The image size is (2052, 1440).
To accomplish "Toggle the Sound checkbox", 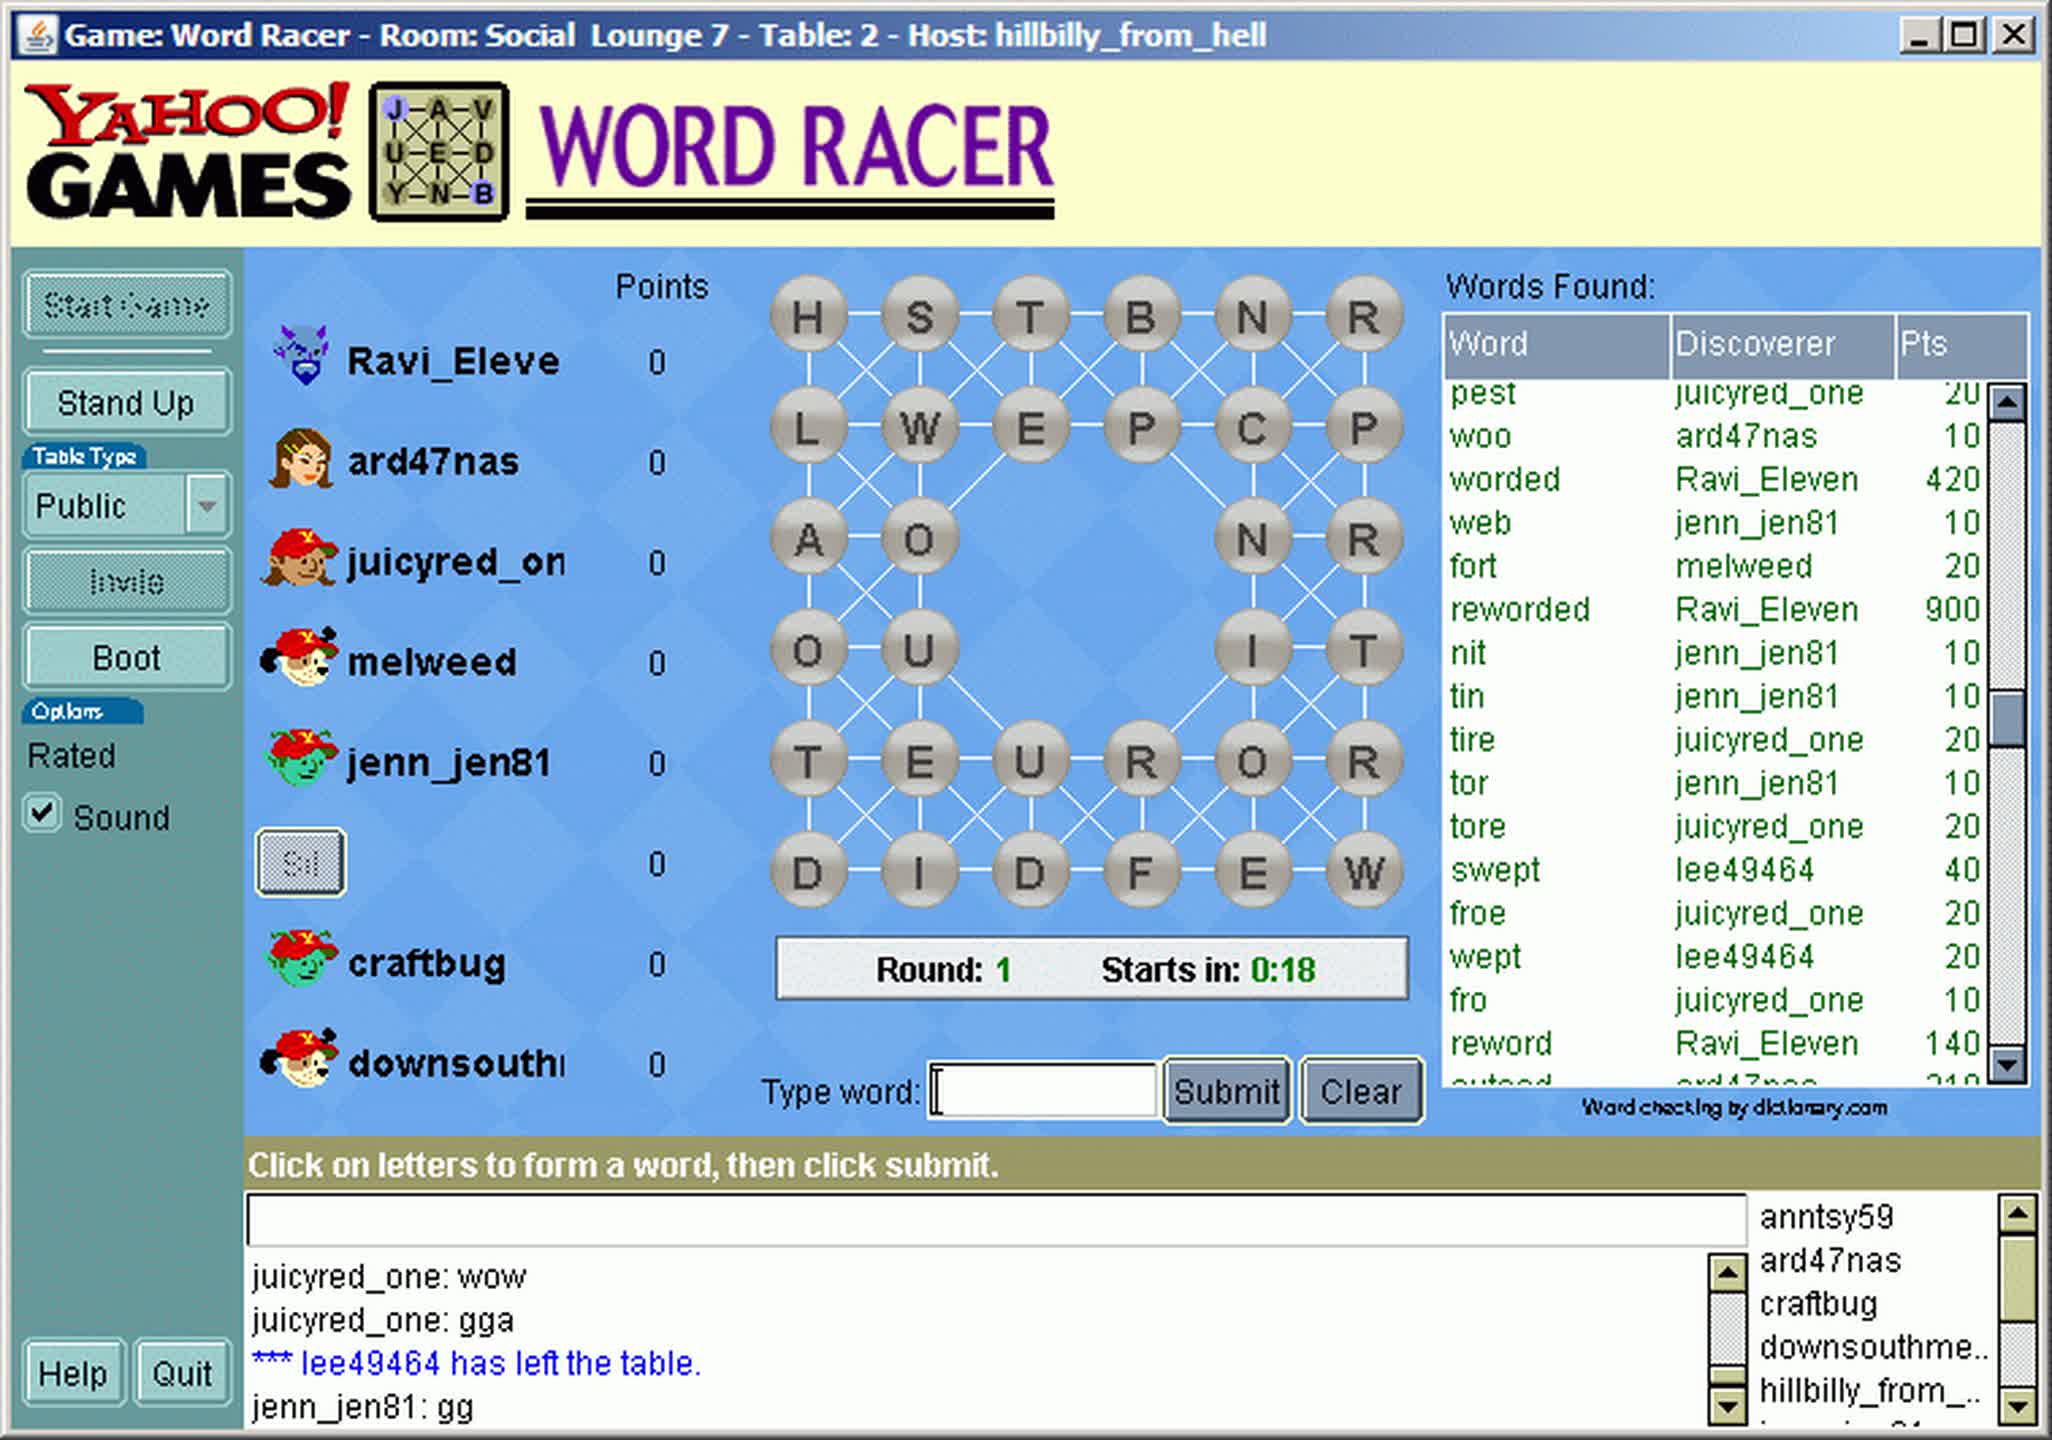I will tap(42, 813).
